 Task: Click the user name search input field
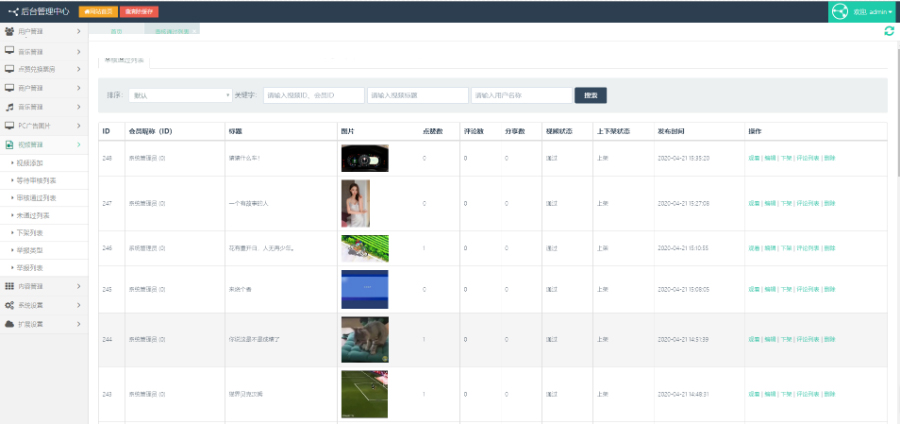tap(520, 96)
